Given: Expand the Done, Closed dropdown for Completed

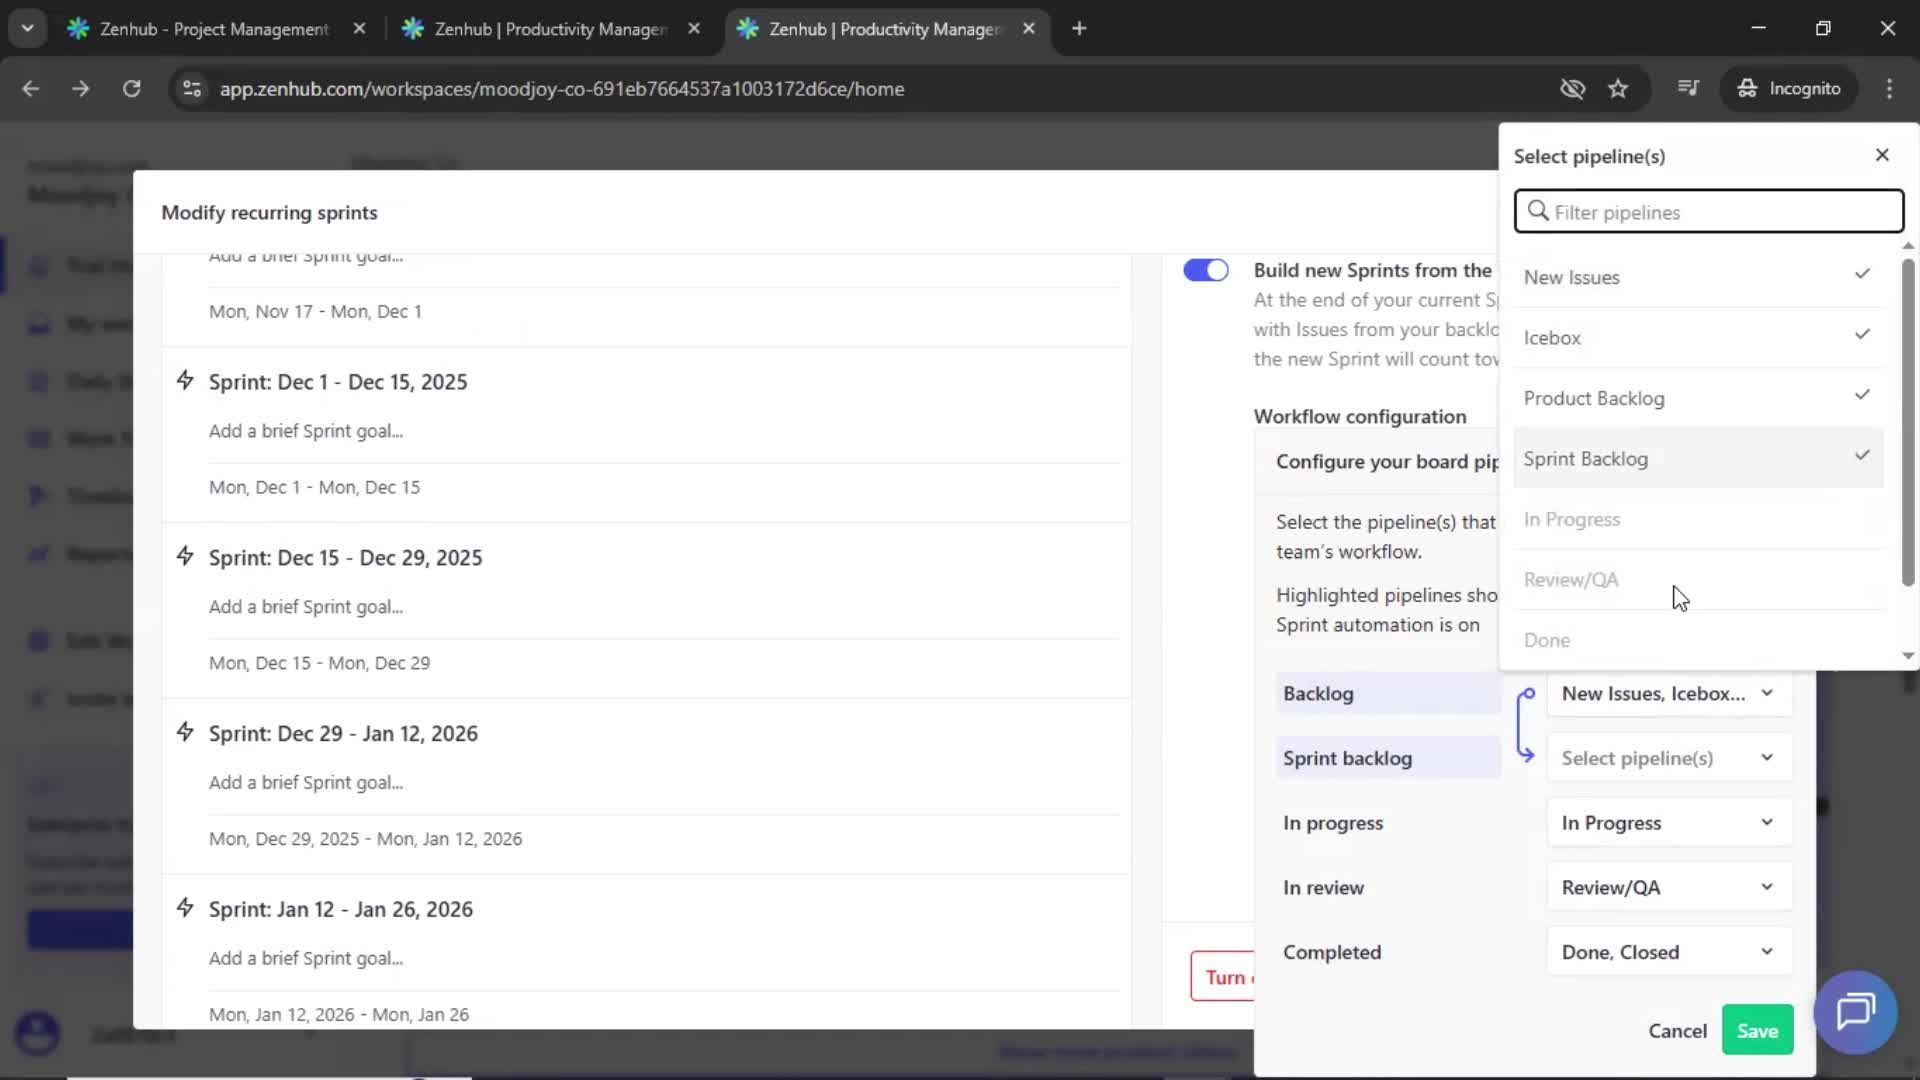Looking at the screenshot, I should click(1667, 951).
